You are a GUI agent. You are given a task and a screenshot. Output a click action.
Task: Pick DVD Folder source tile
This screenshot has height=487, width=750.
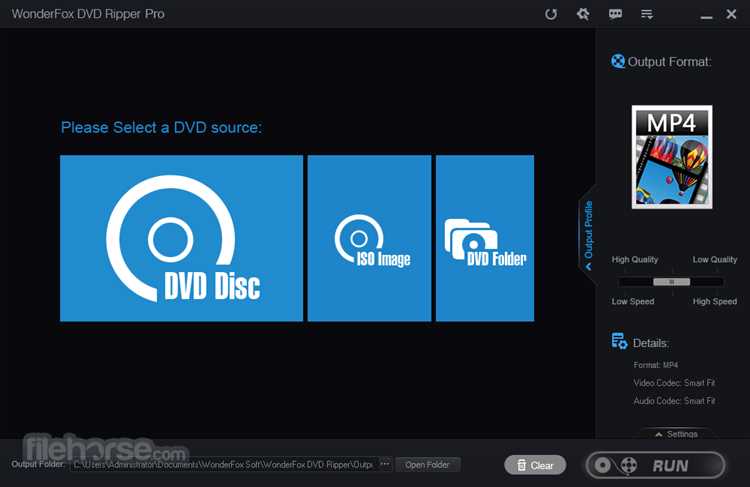[485, 238]
